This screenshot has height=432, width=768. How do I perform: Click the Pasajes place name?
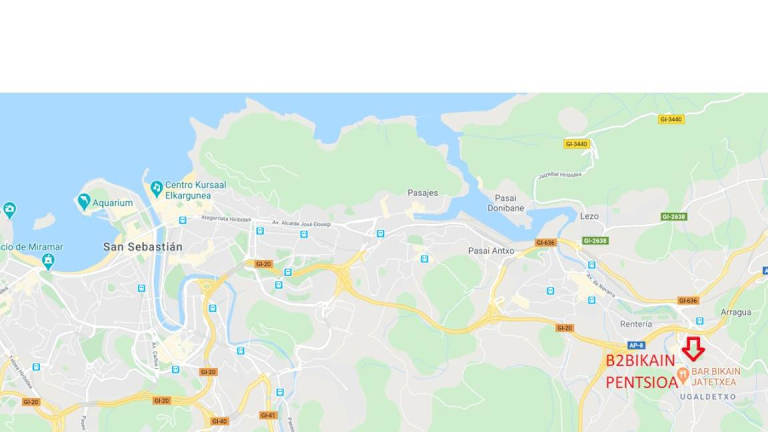pos(423,193)
